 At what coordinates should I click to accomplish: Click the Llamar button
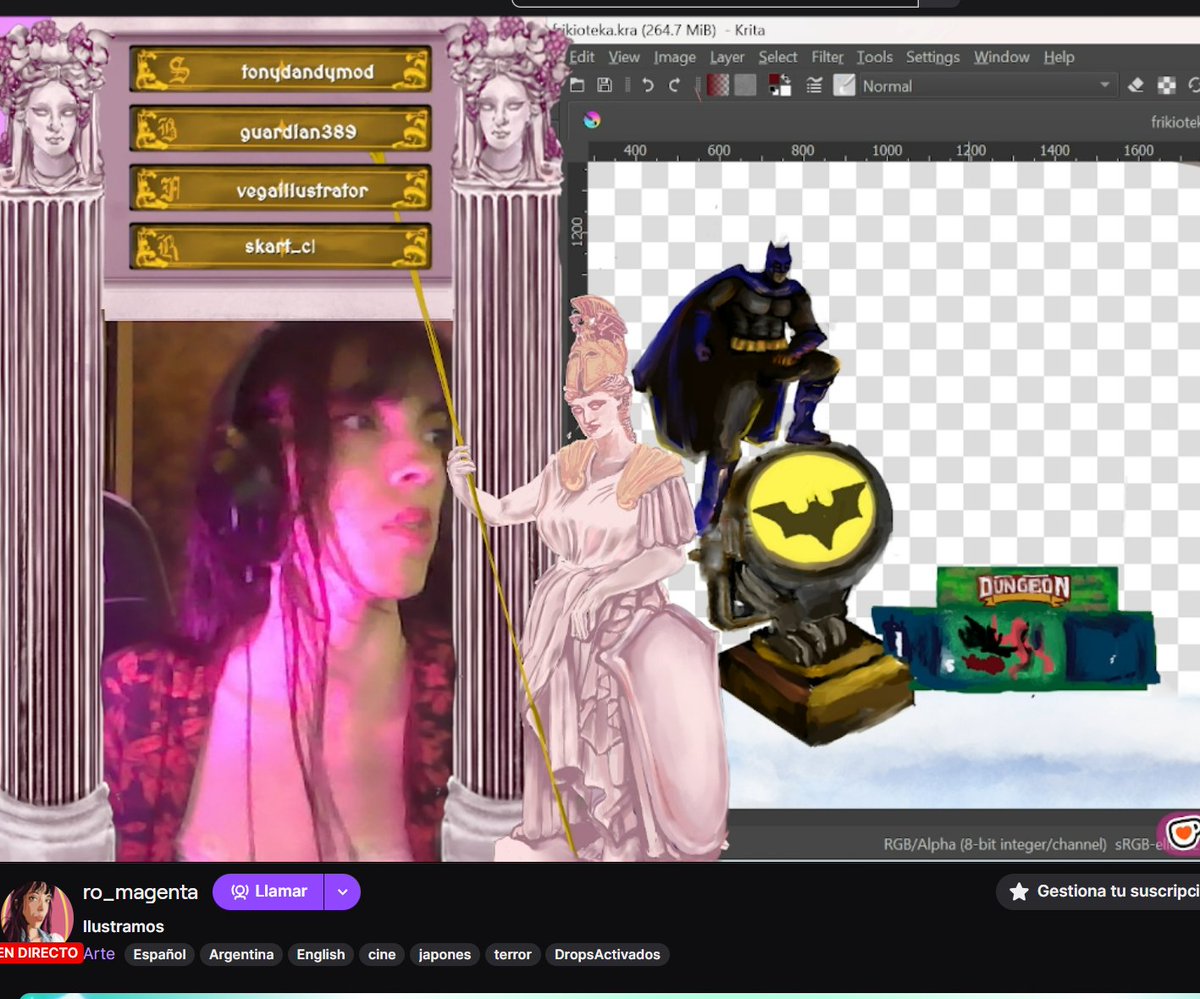pyautogui.click(x=268, y=892)
